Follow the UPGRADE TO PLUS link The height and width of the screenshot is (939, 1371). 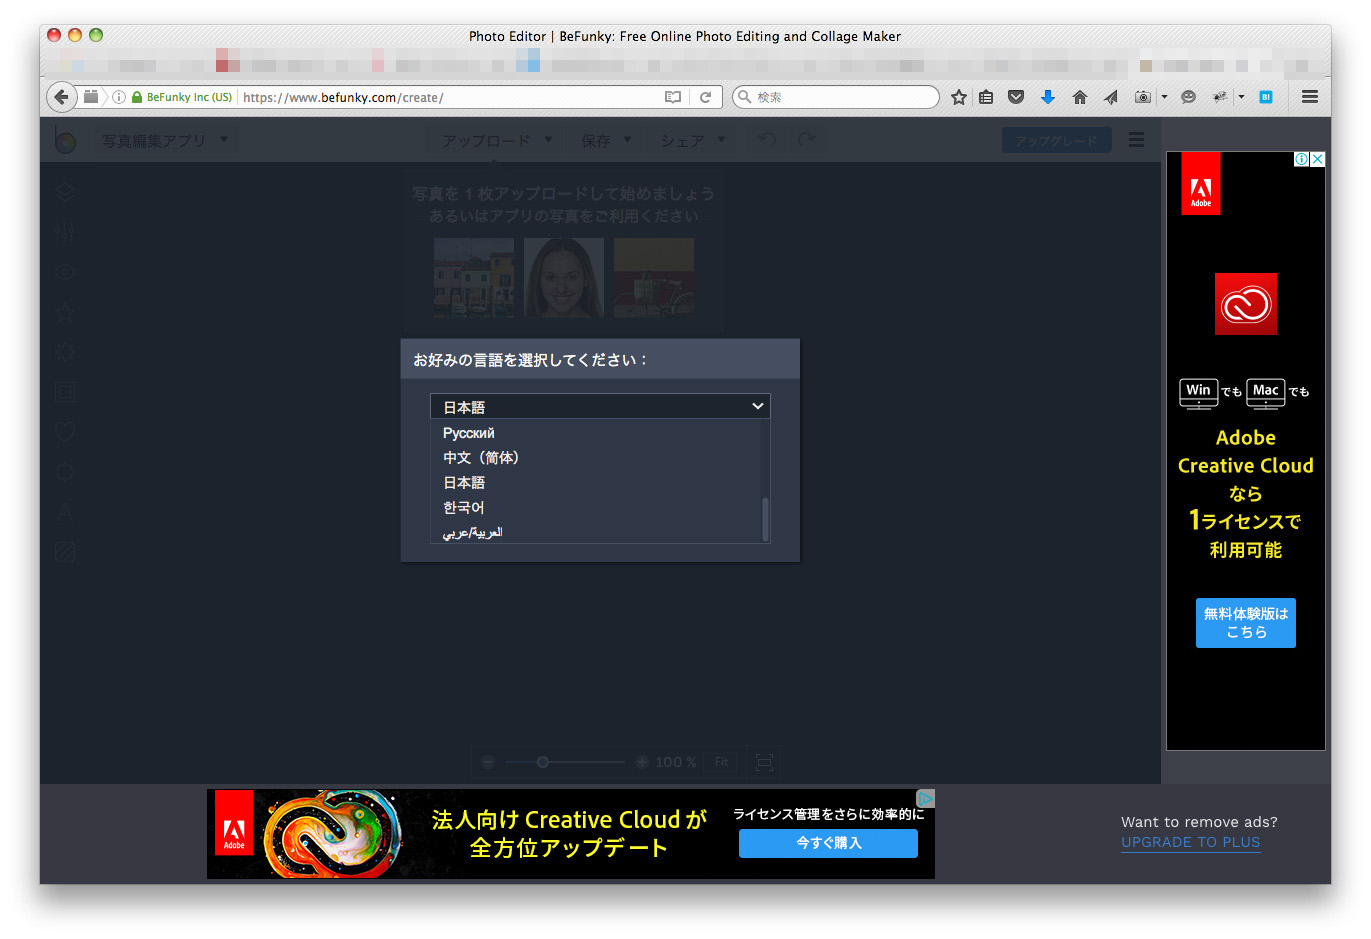[1190, 842]
